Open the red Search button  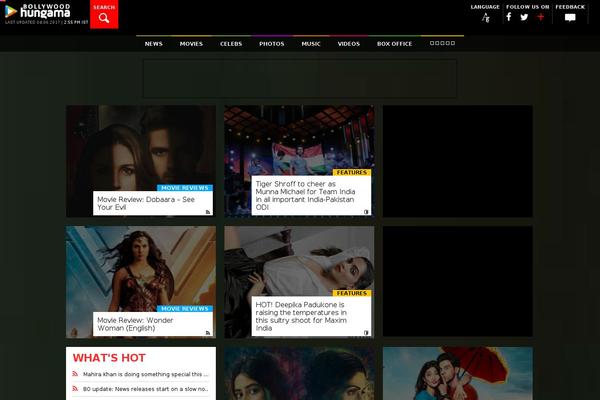[104, 14]
